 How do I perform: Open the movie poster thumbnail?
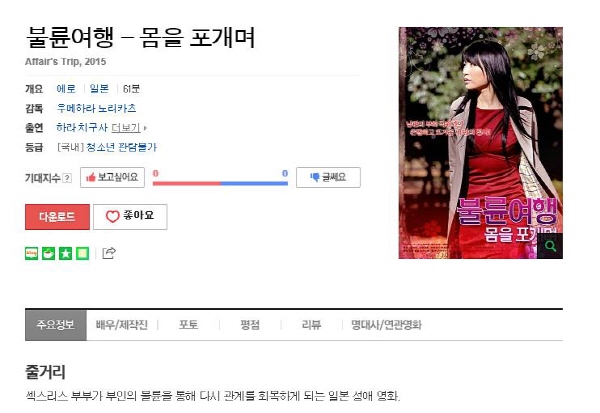tap(481, 143)
